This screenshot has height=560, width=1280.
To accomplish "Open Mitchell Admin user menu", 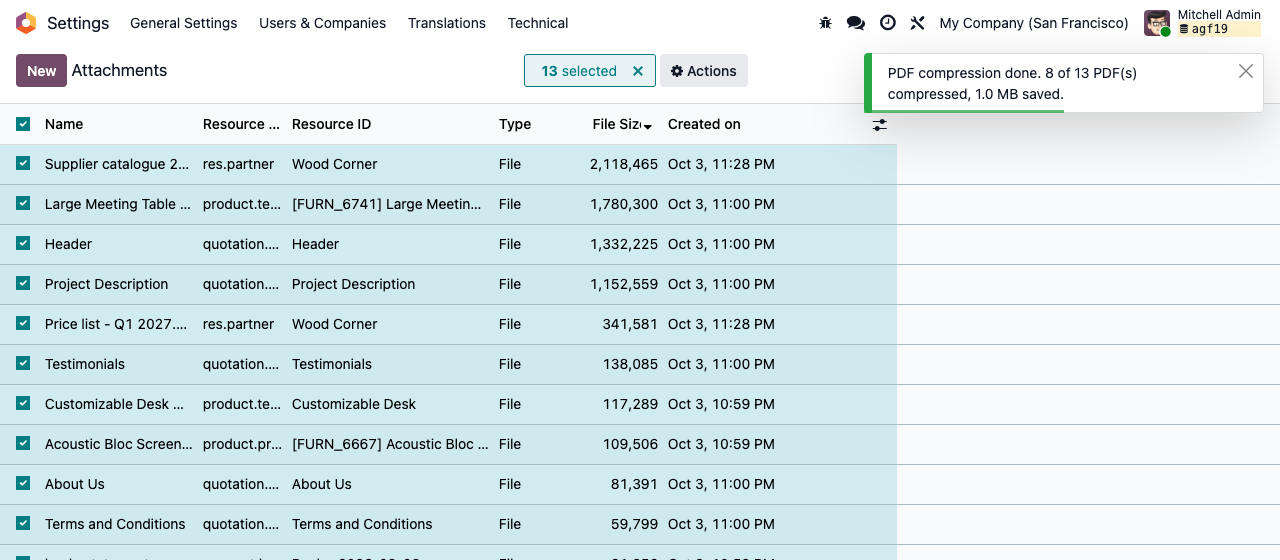I will pos(1203,23).
